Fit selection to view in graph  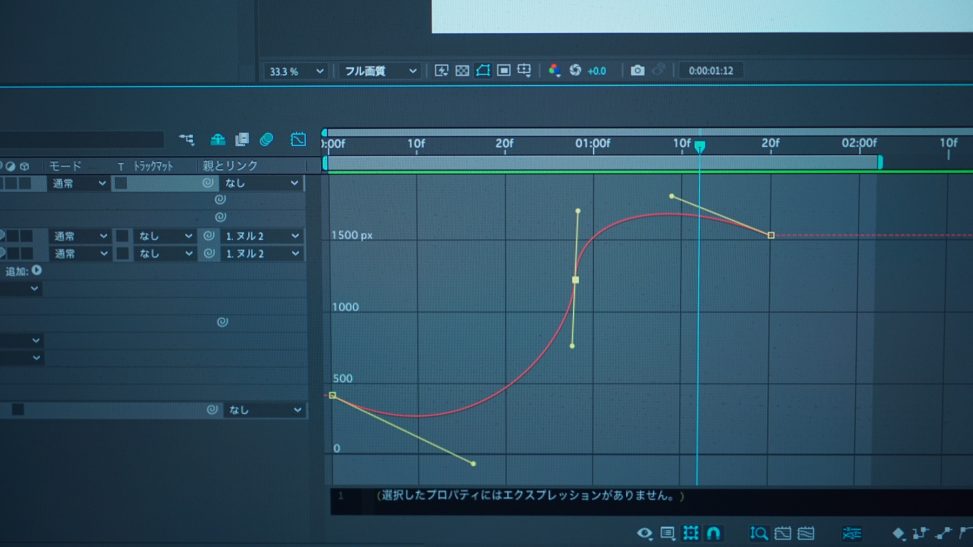tap(783, 533)
